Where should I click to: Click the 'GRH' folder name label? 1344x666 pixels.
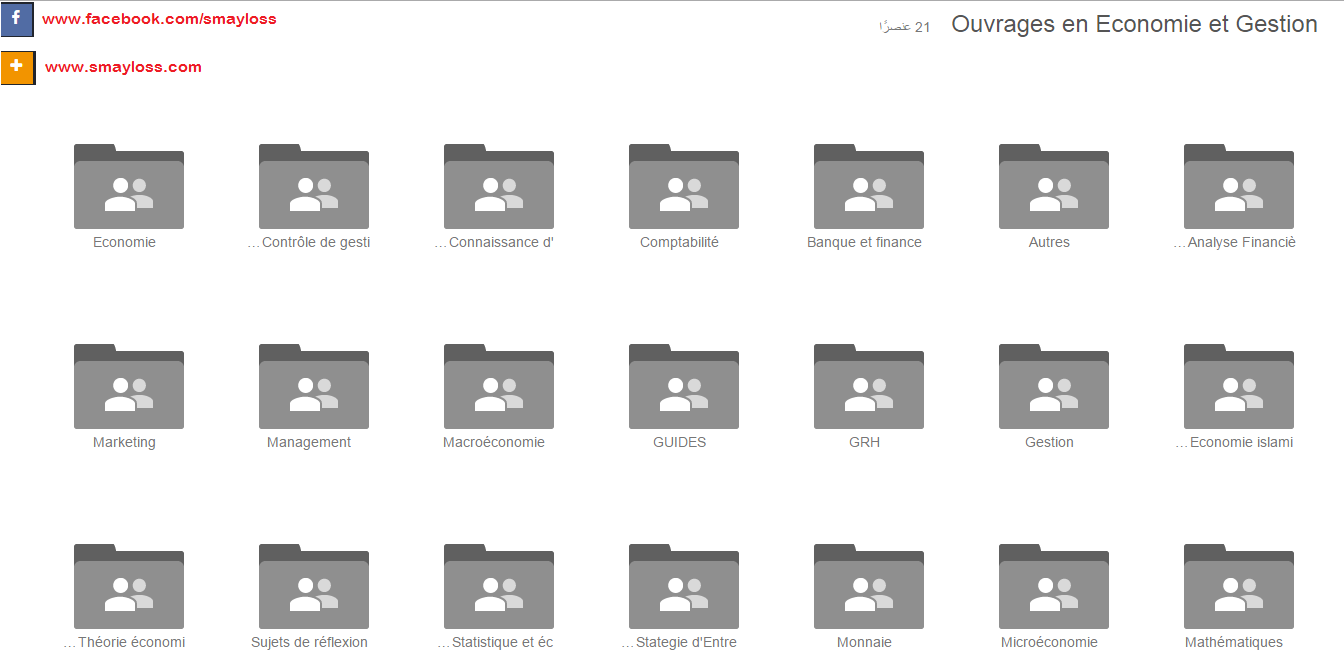coord(864,442)
